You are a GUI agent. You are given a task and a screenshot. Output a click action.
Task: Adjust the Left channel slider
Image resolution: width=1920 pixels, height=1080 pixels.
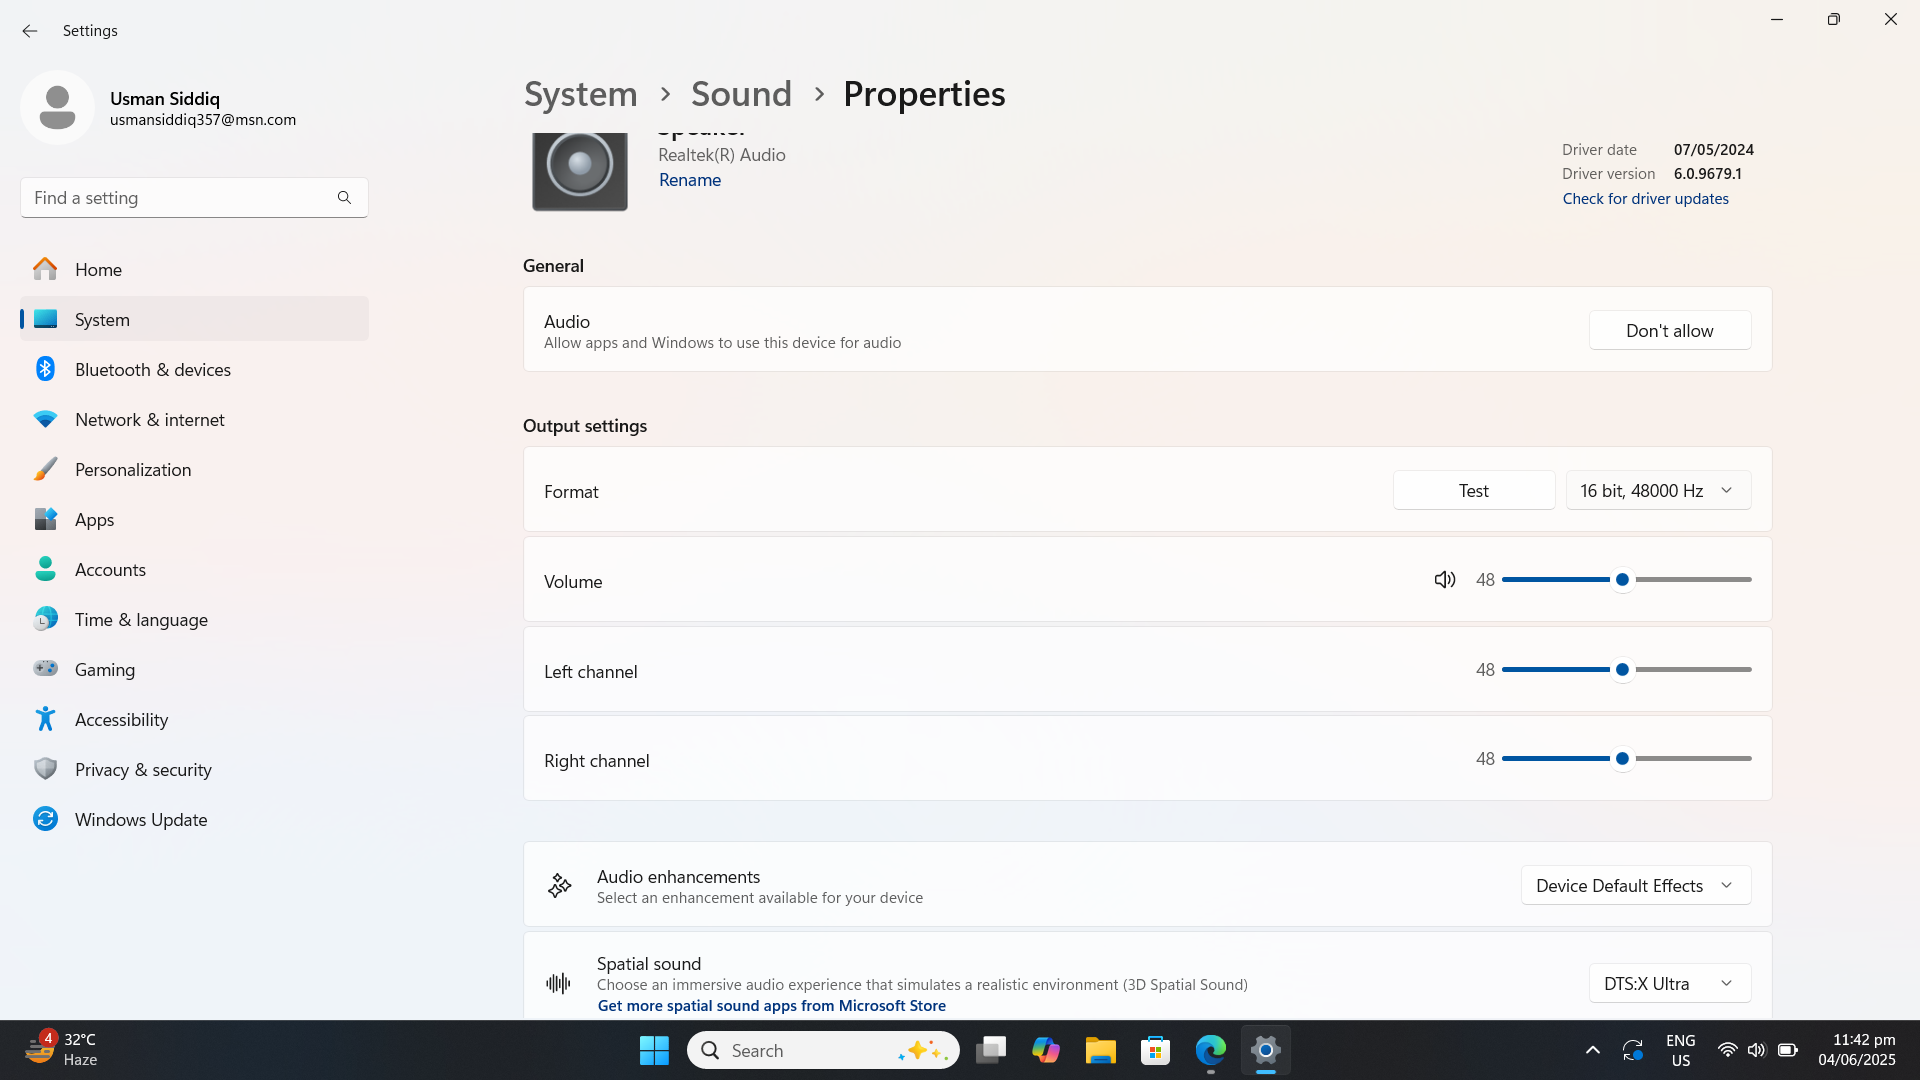1621,670
